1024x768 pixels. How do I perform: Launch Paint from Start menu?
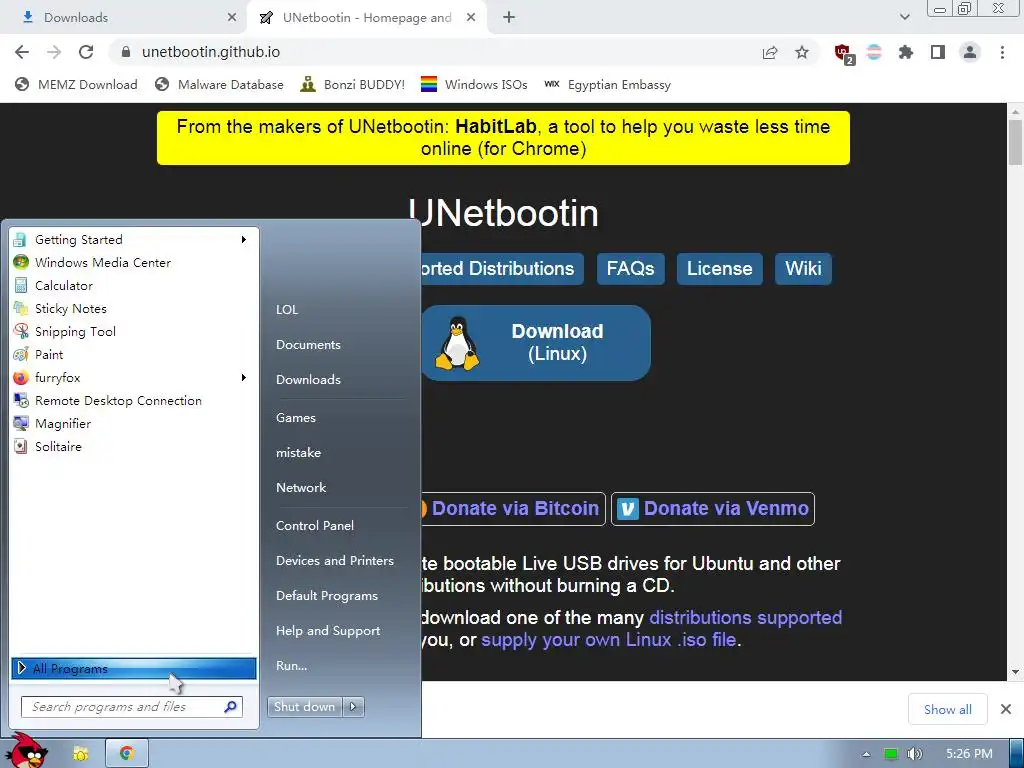pos(134,355)
